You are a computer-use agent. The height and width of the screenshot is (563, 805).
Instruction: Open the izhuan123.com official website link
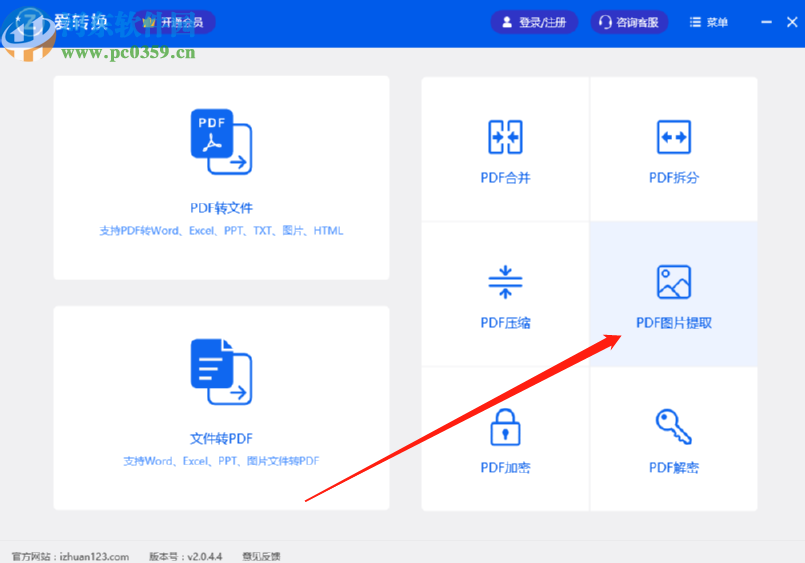94,556
